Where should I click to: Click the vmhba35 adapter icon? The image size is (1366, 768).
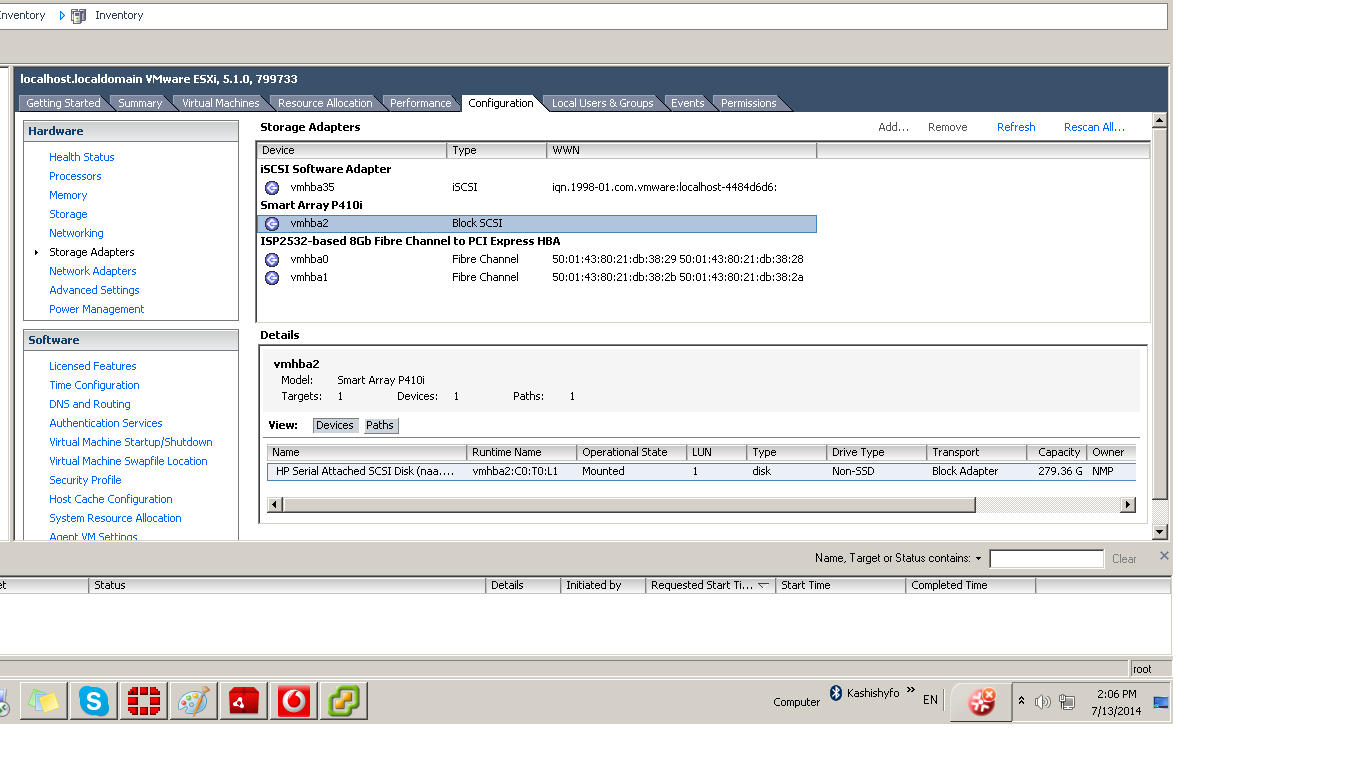click(272, 187)
